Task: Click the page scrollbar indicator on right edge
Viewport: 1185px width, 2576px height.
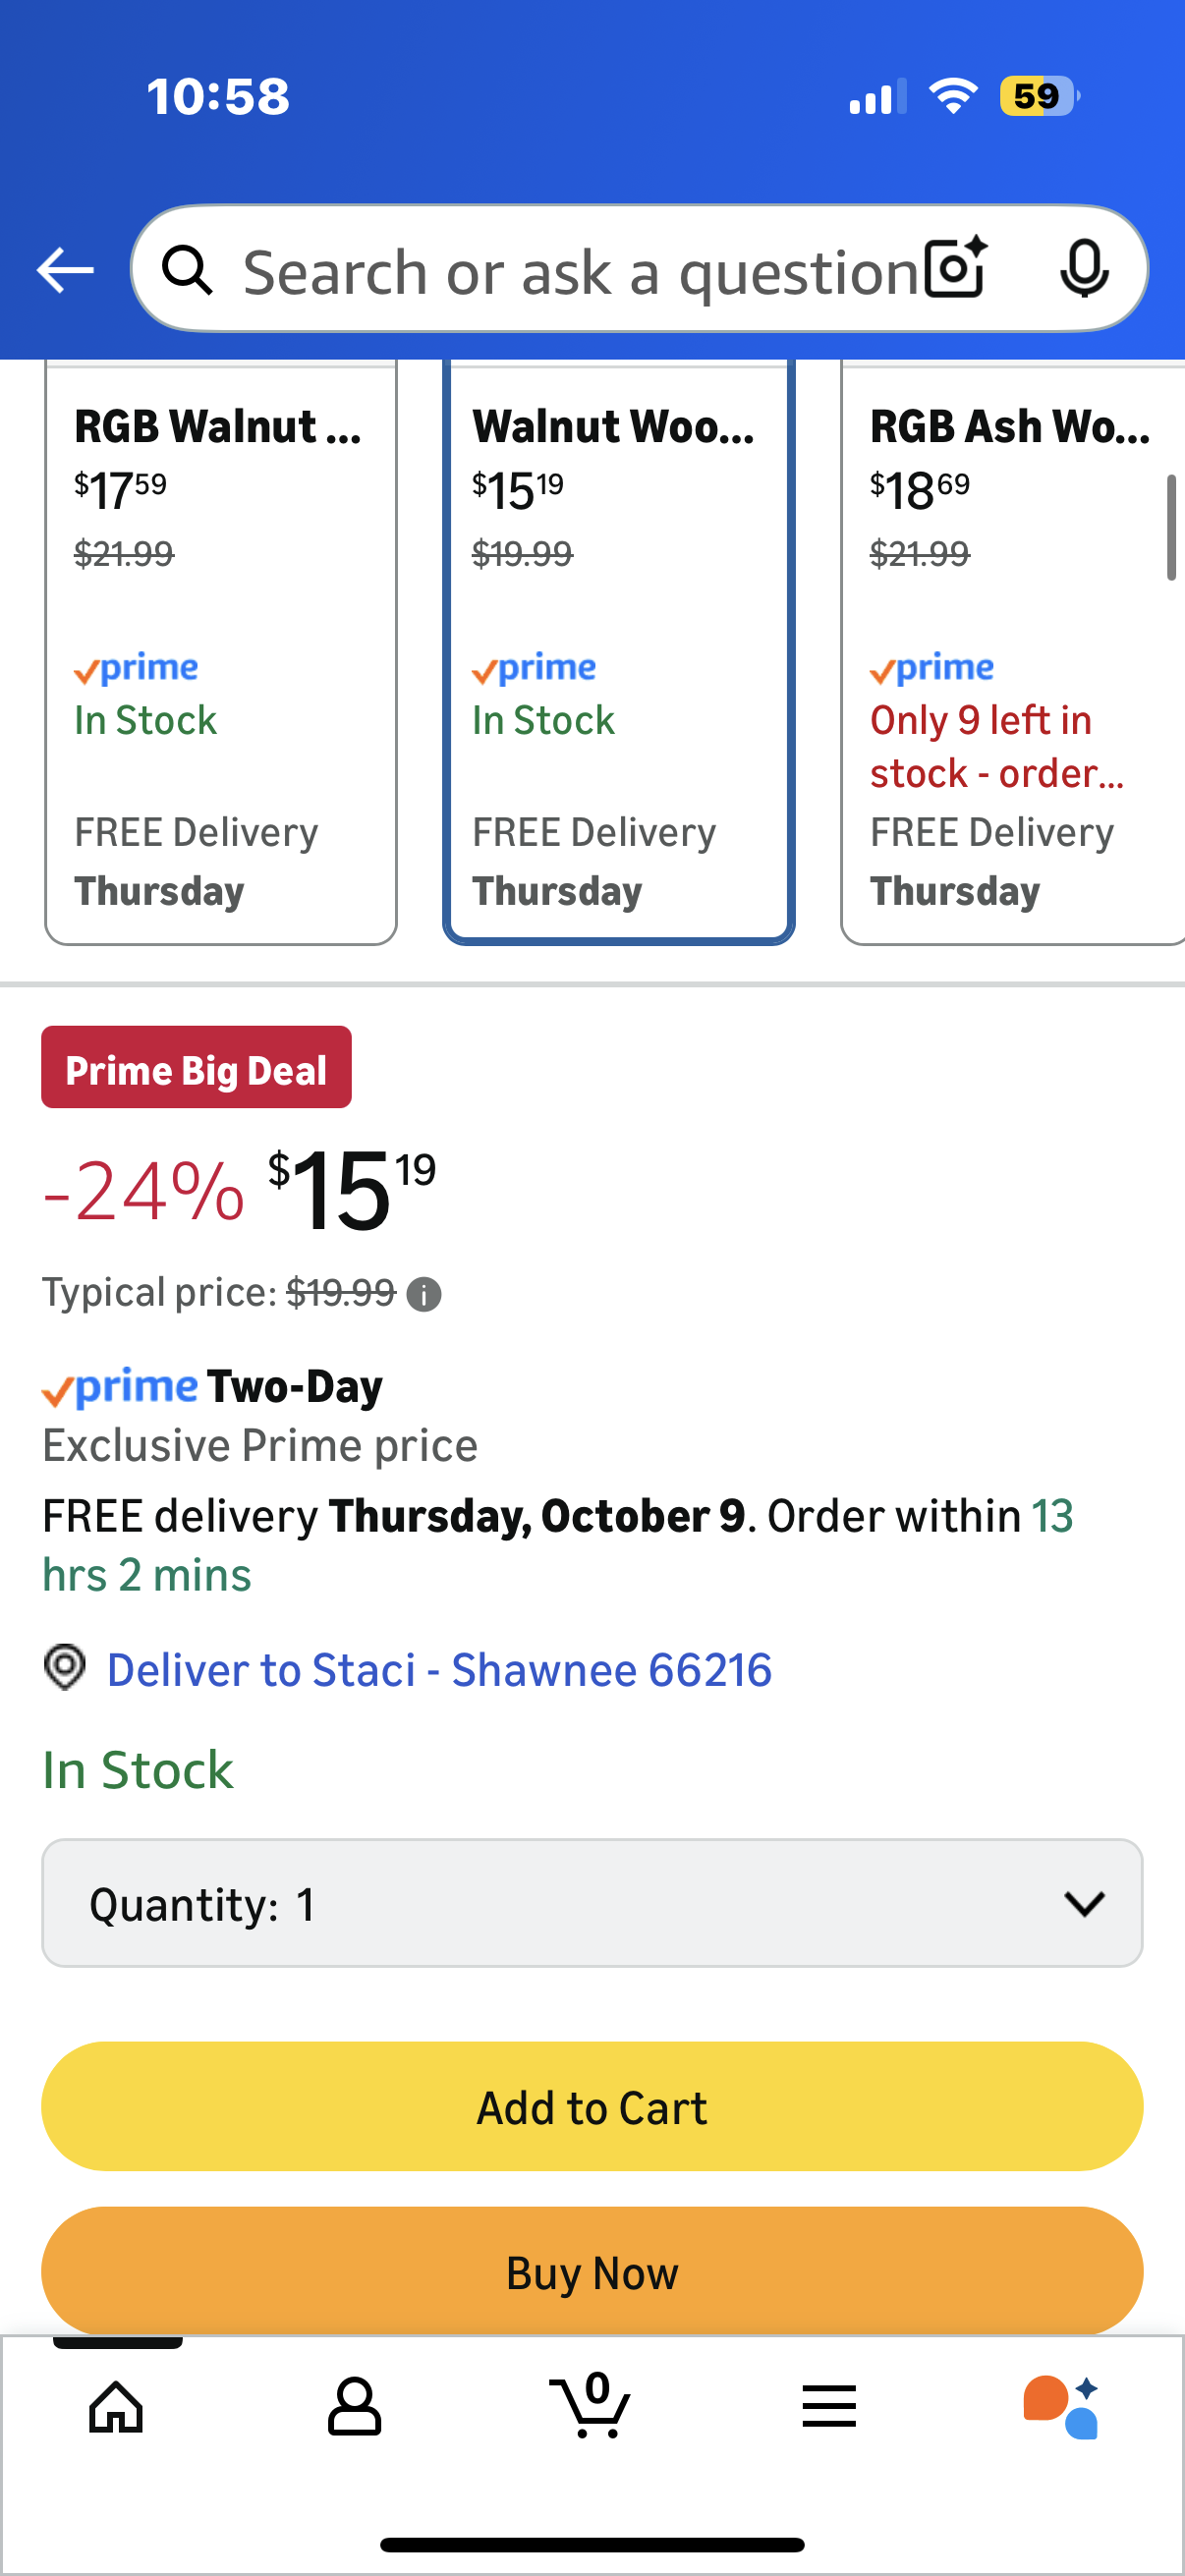Action: tap(1170, 528)
